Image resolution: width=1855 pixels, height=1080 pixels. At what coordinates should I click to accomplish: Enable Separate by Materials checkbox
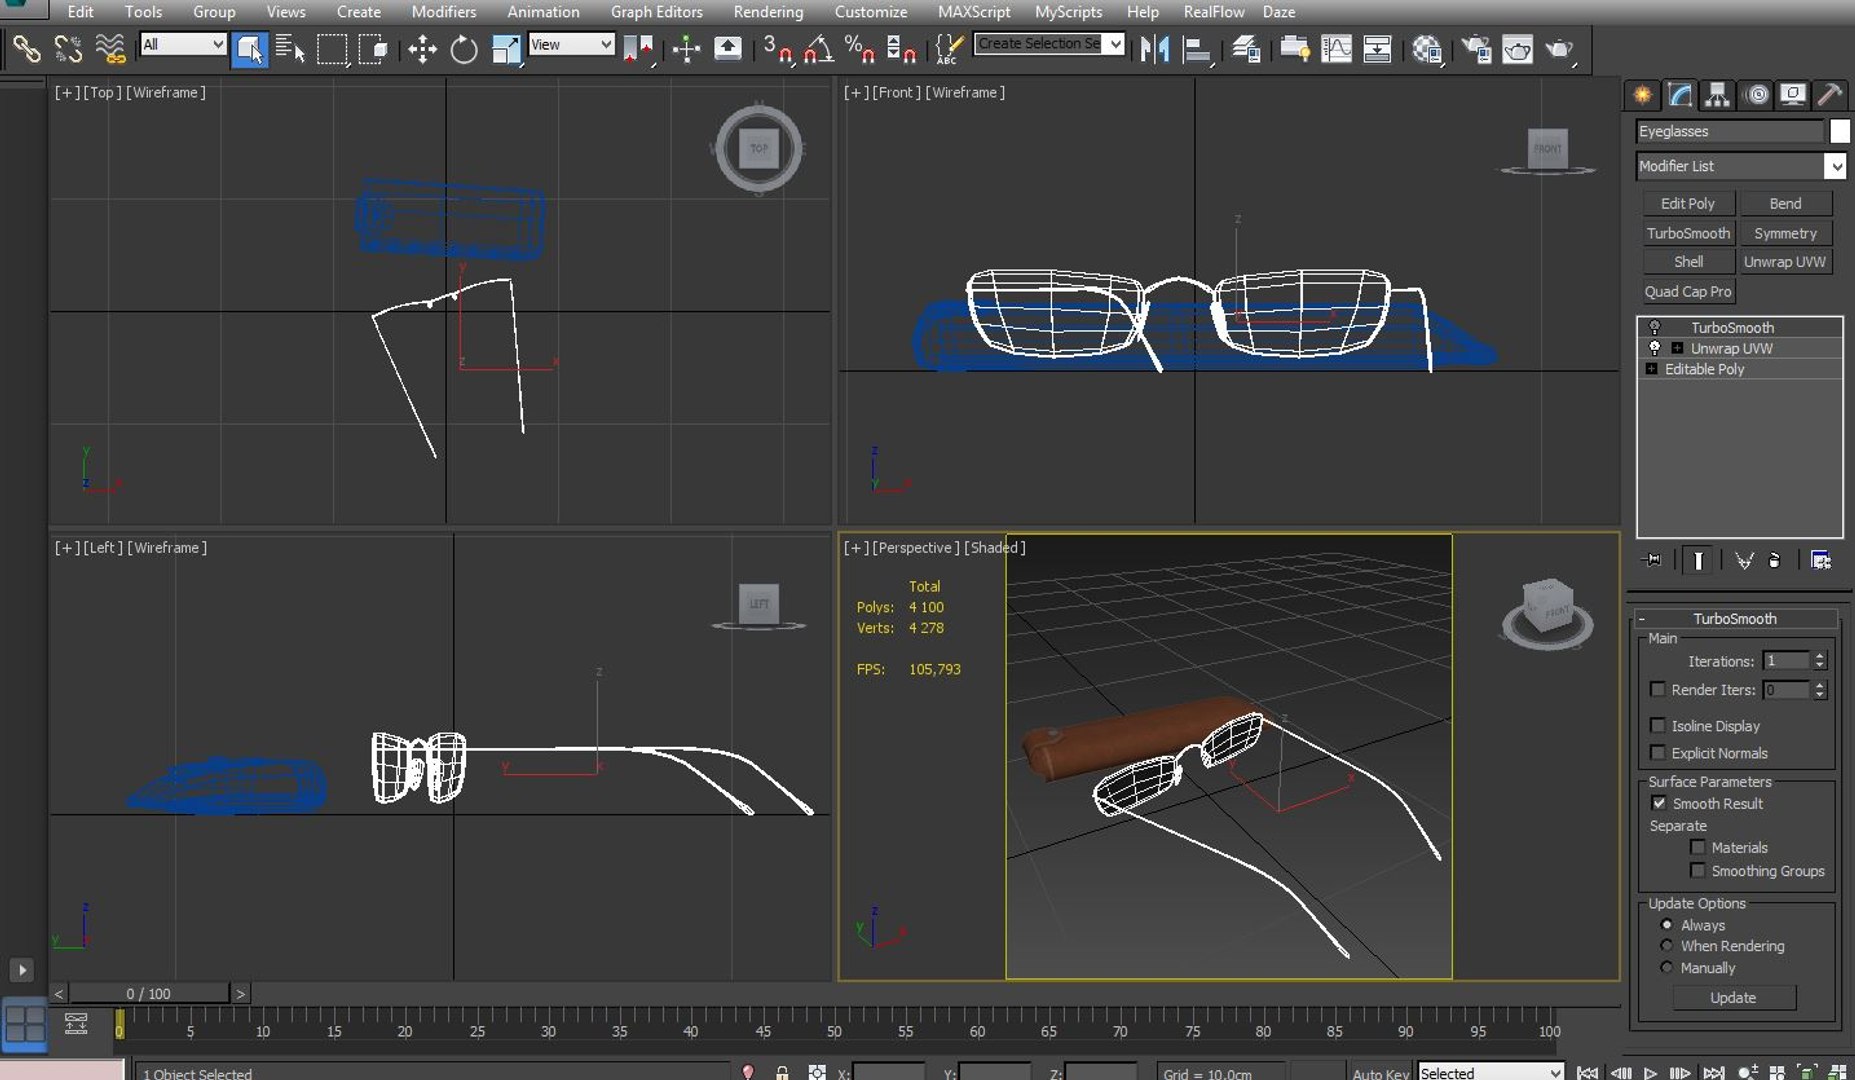(1698, 847)
